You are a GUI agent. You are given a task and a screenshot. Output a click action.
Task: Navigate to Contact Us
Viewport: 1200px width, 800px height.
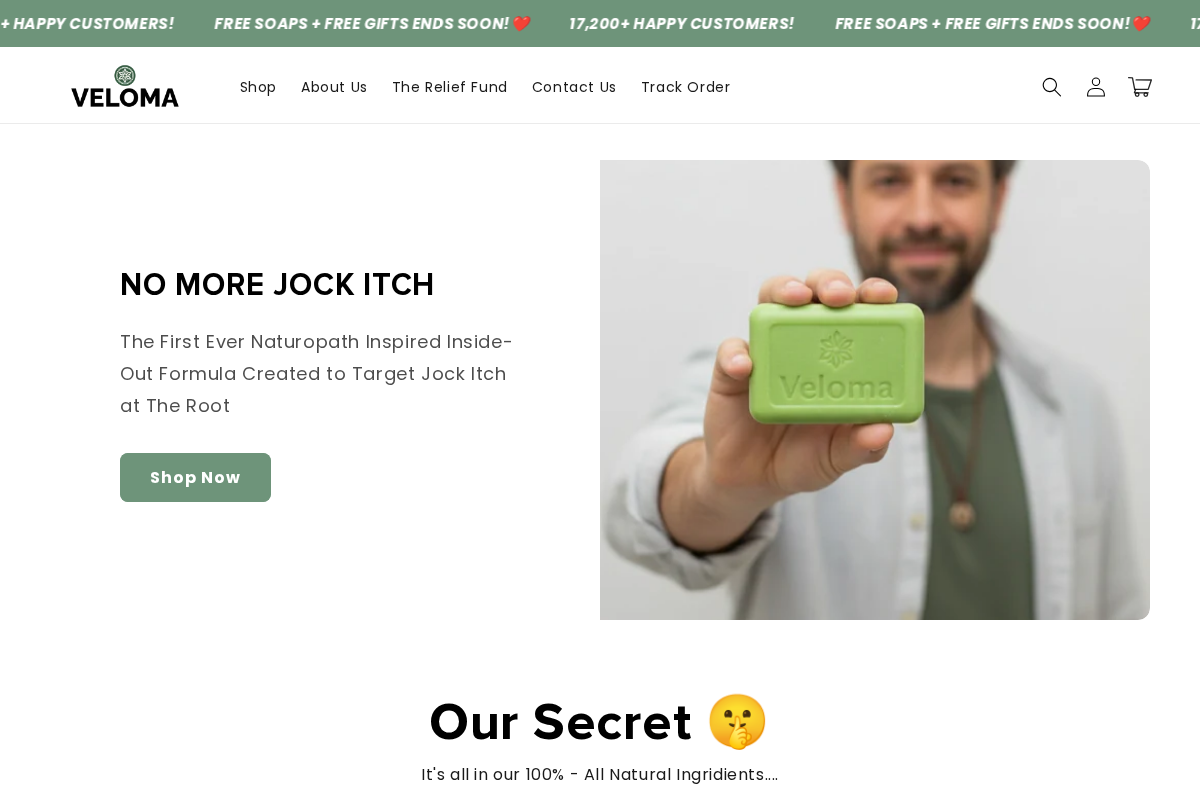tap(574, 87)
